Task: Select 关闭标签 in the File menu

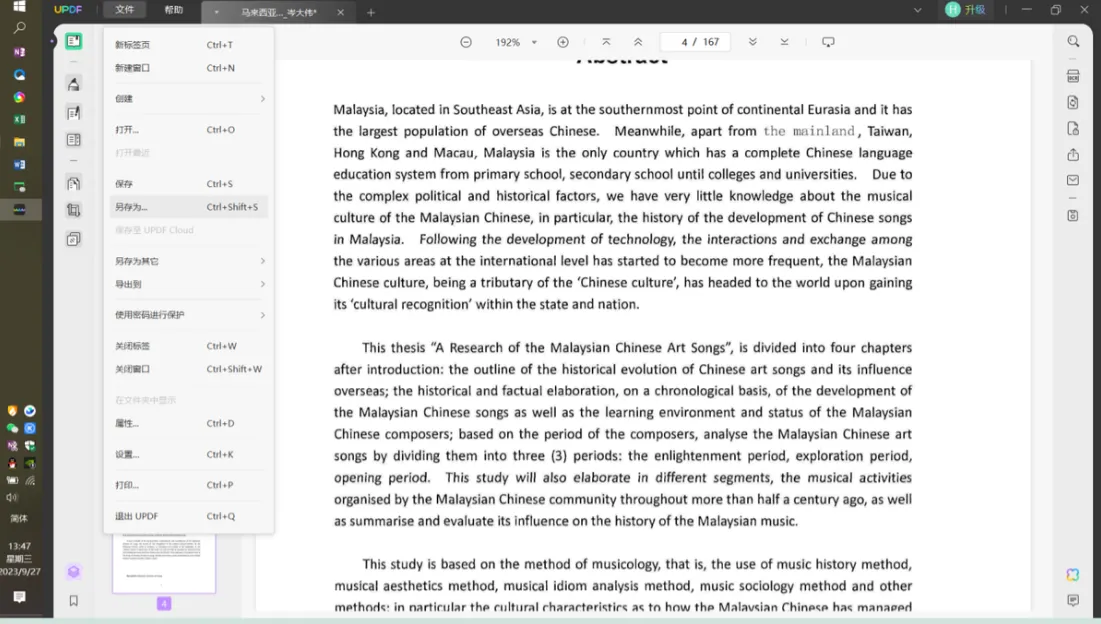Action: [190, 346]
